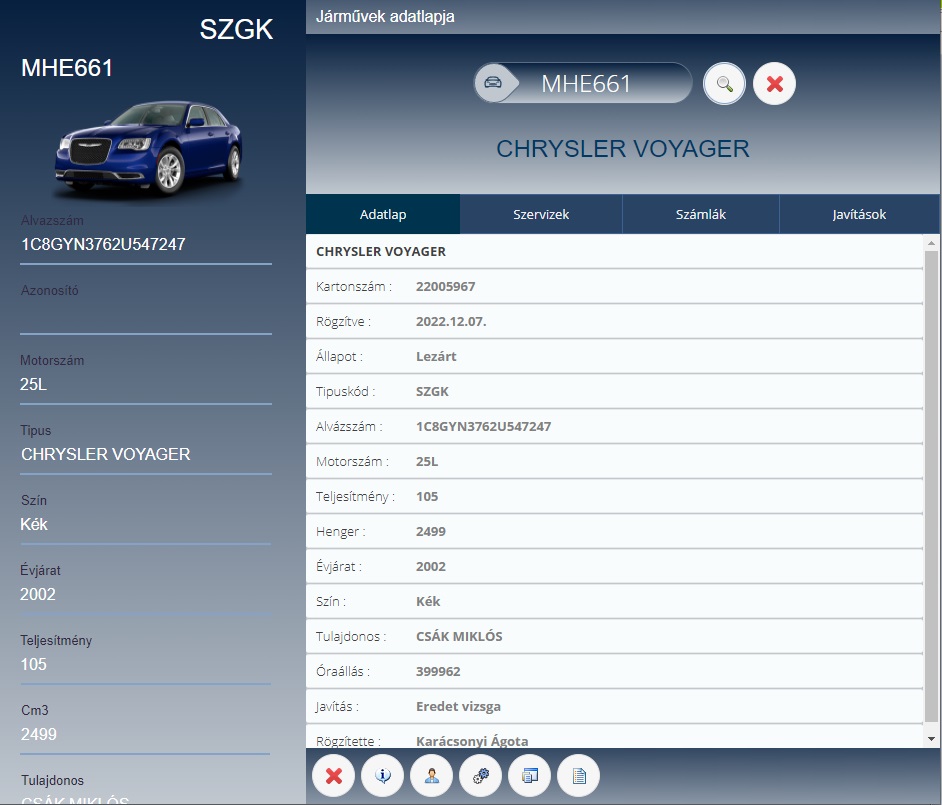Click the SZGK heading in left panel
942x805 pixels.
[236, 29]
